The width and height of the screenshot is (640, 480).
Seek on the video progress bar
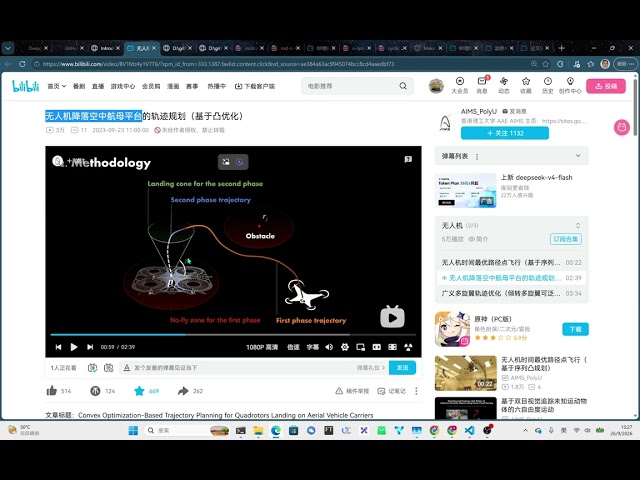tap(233, 335)
